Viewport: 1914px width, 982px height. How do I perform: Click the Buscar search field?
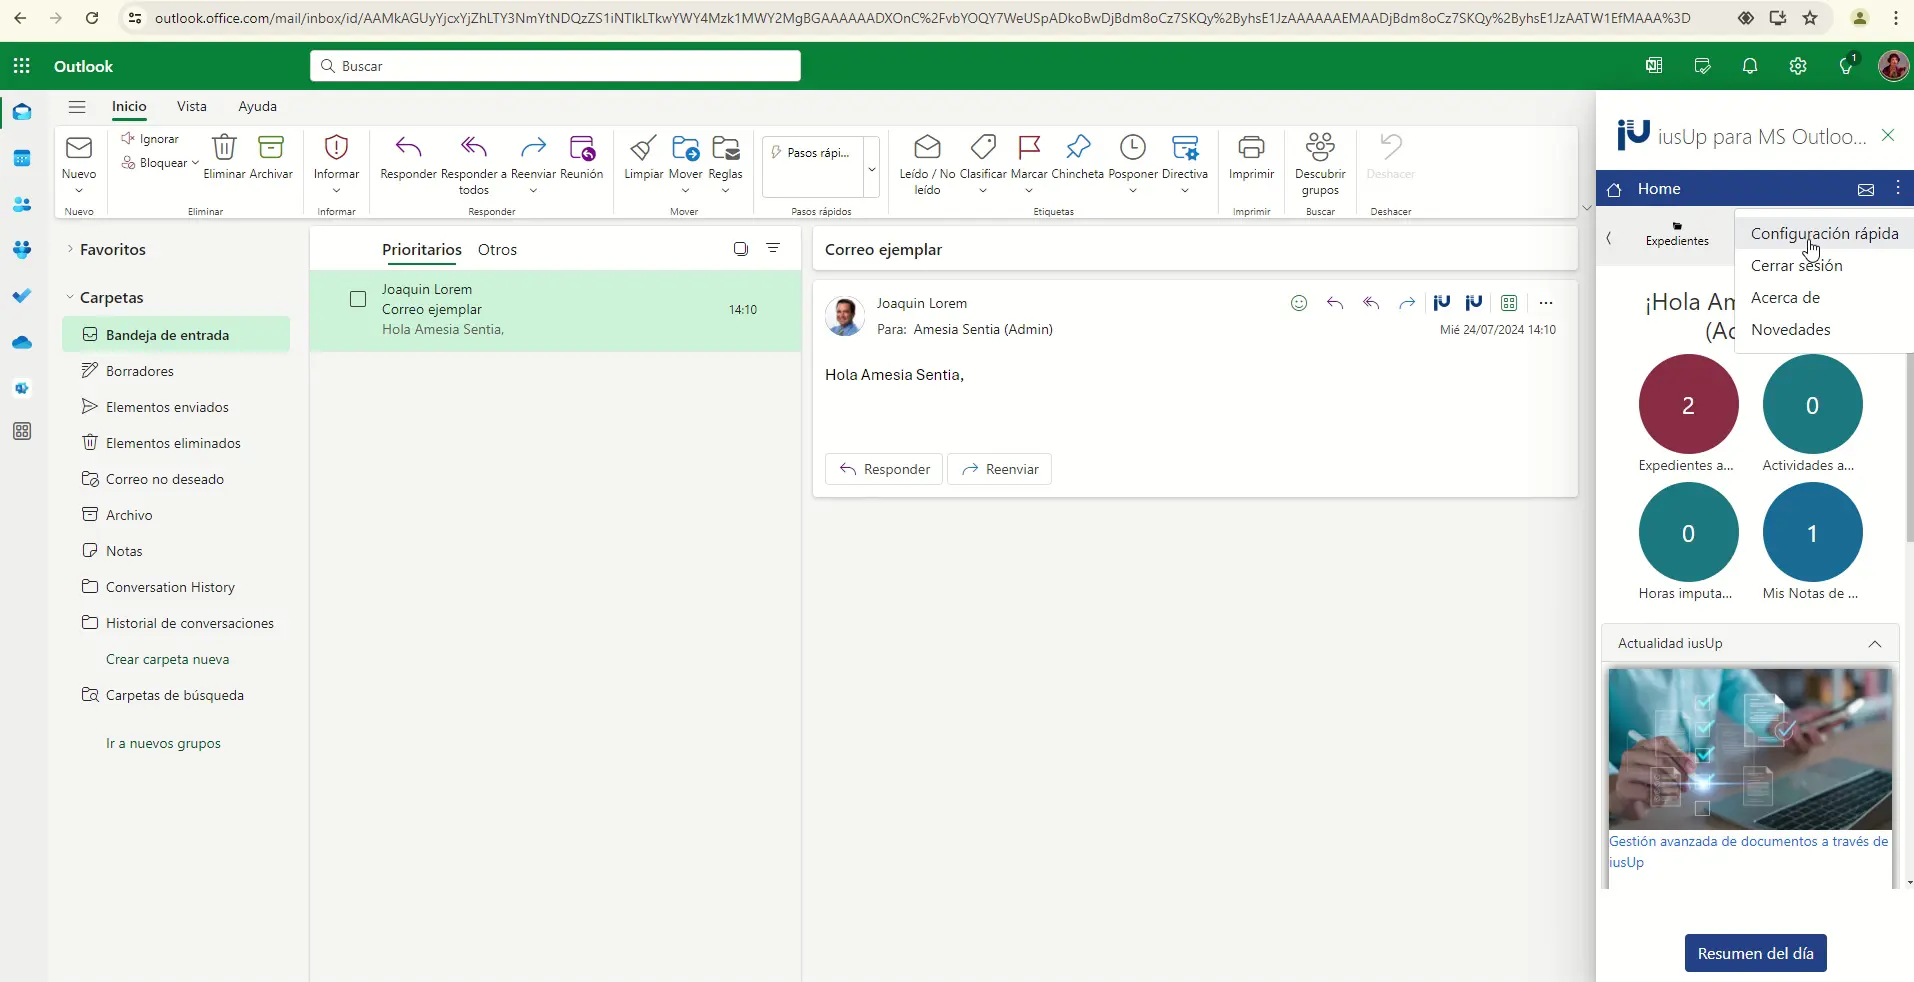[555, 66]
